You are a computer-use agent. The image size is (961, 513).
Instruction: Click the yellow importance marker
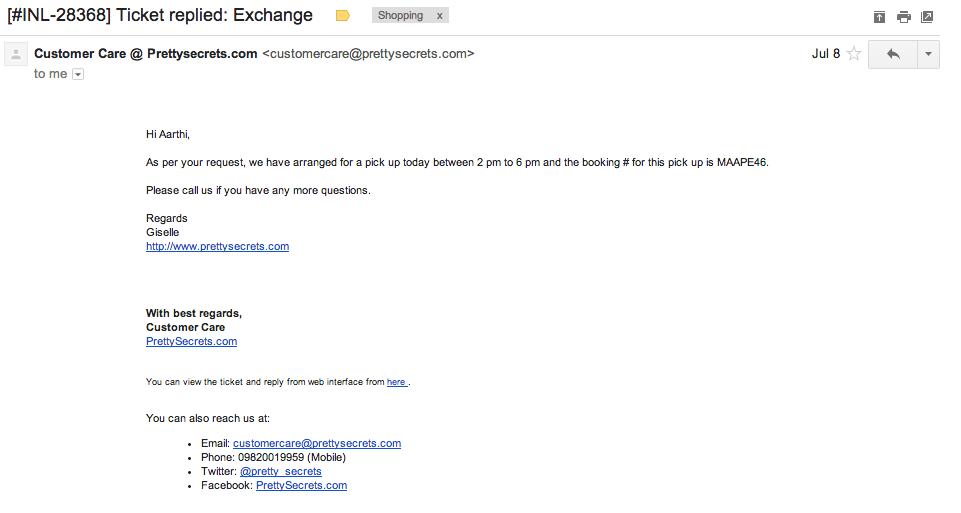coord(343,16)
